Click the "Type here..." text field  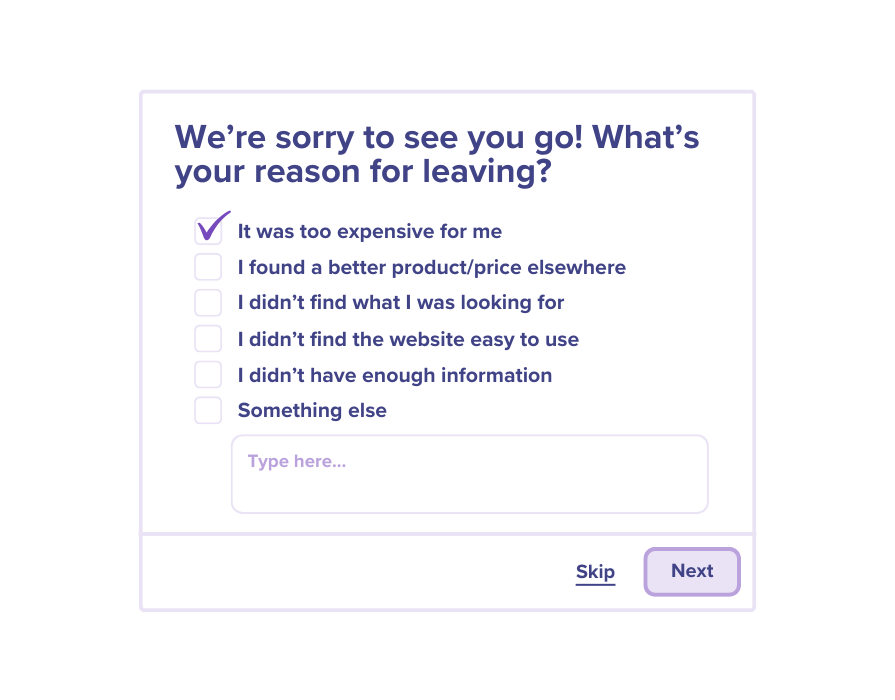point(468,473)
